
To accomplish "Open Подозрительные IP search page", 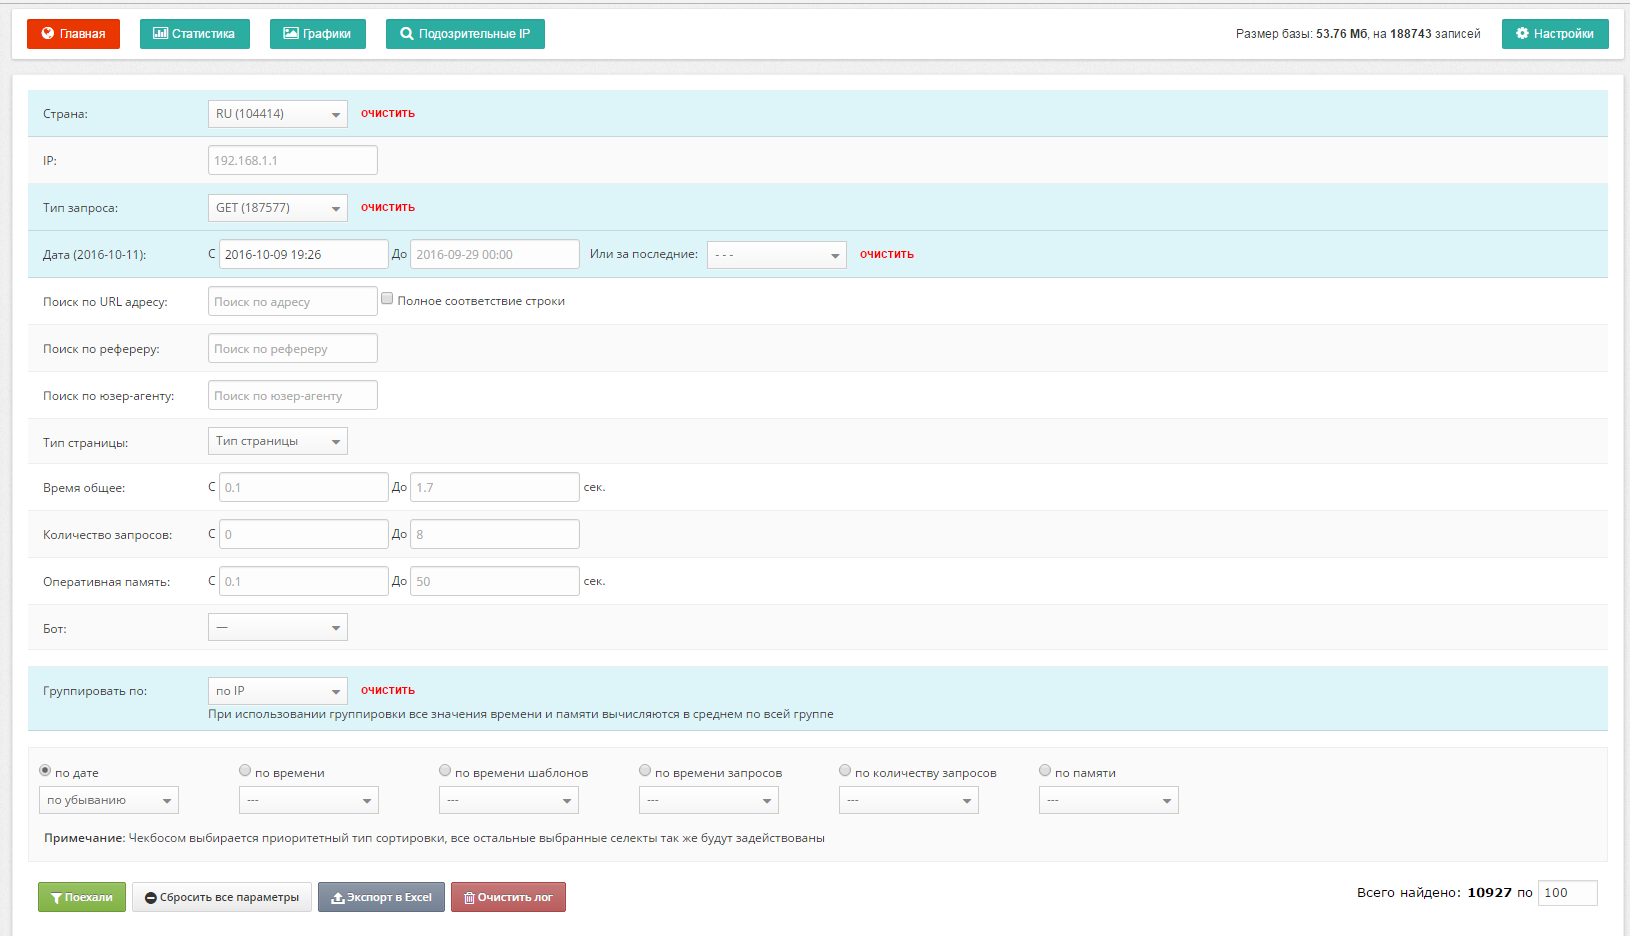I will click(465, 34).
